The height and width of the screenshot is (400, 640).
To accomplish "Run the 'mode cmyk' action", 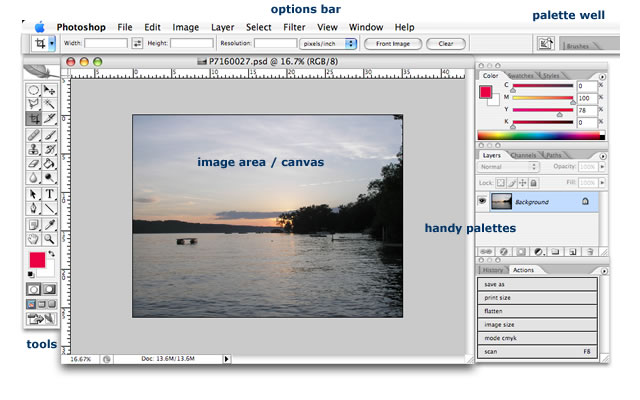I will tap(538, 338).
